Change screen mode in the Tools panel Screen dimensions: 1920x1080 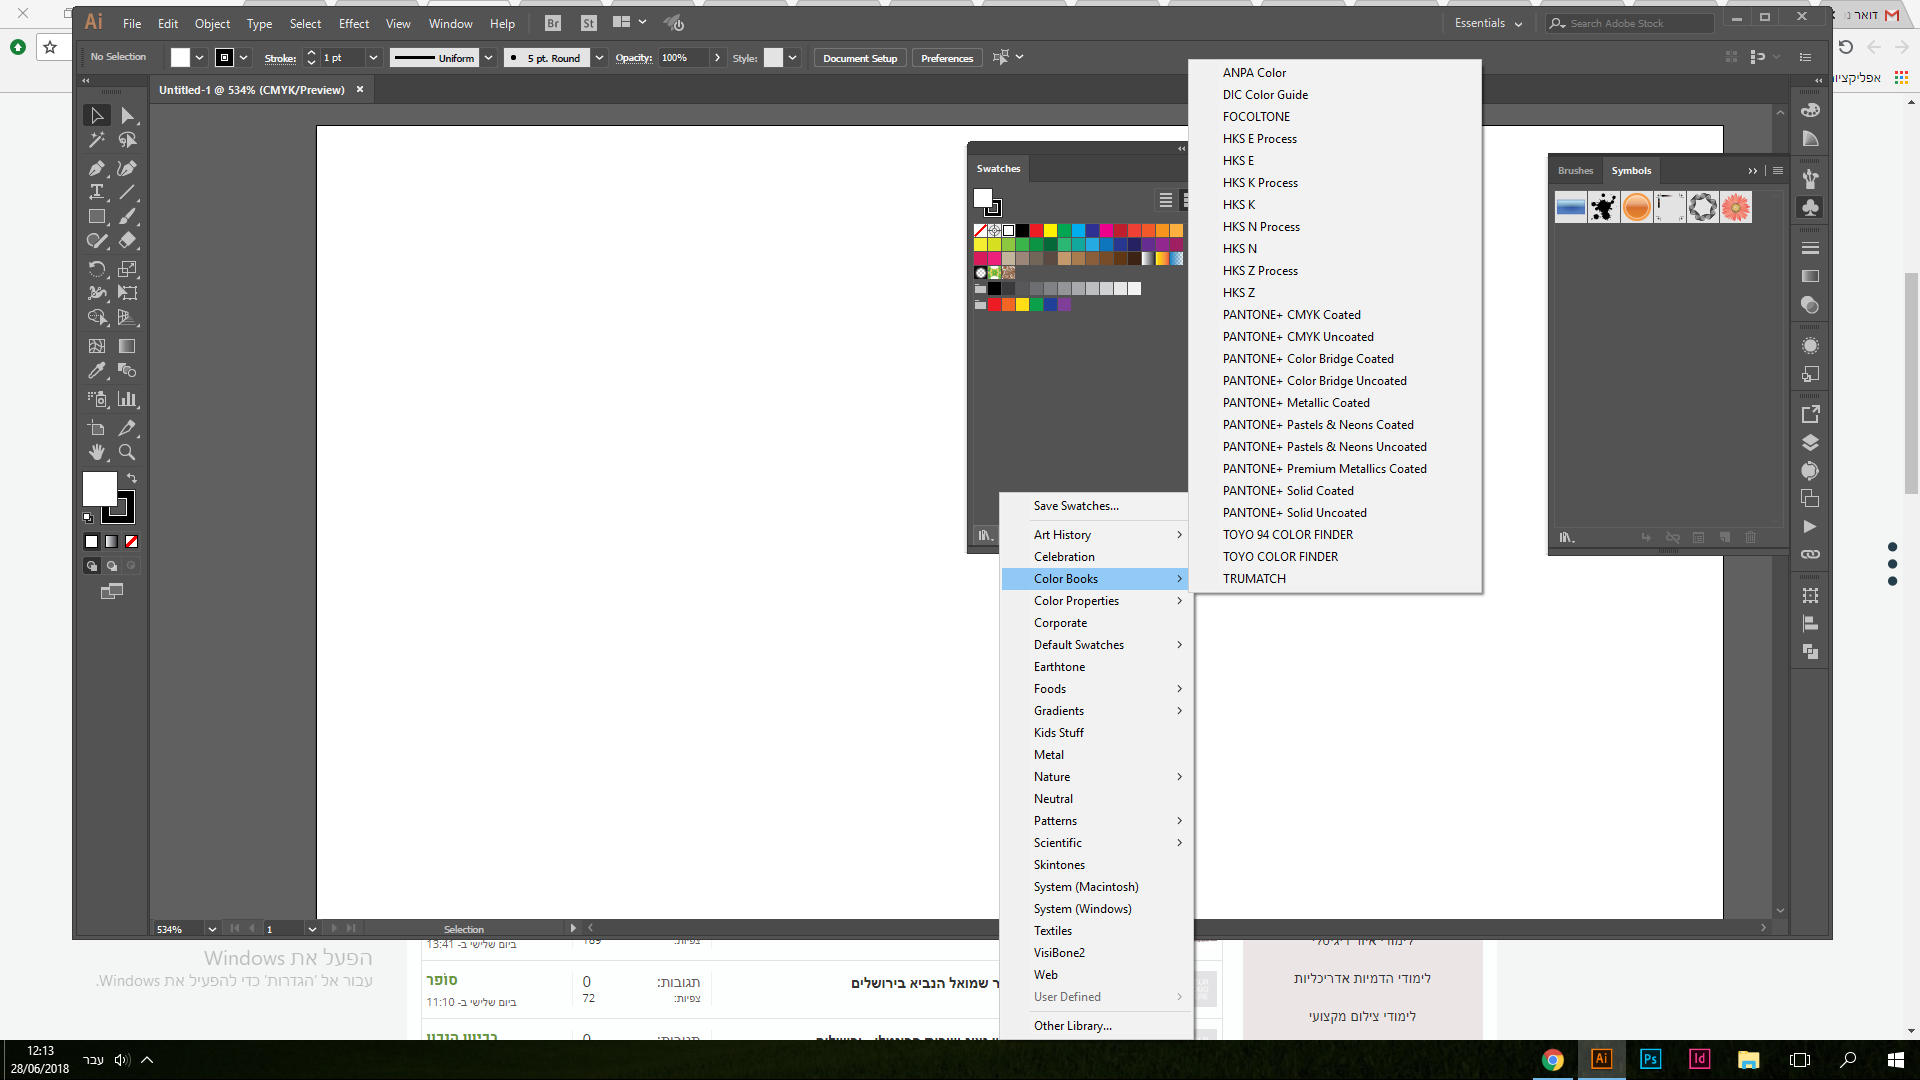112,592
